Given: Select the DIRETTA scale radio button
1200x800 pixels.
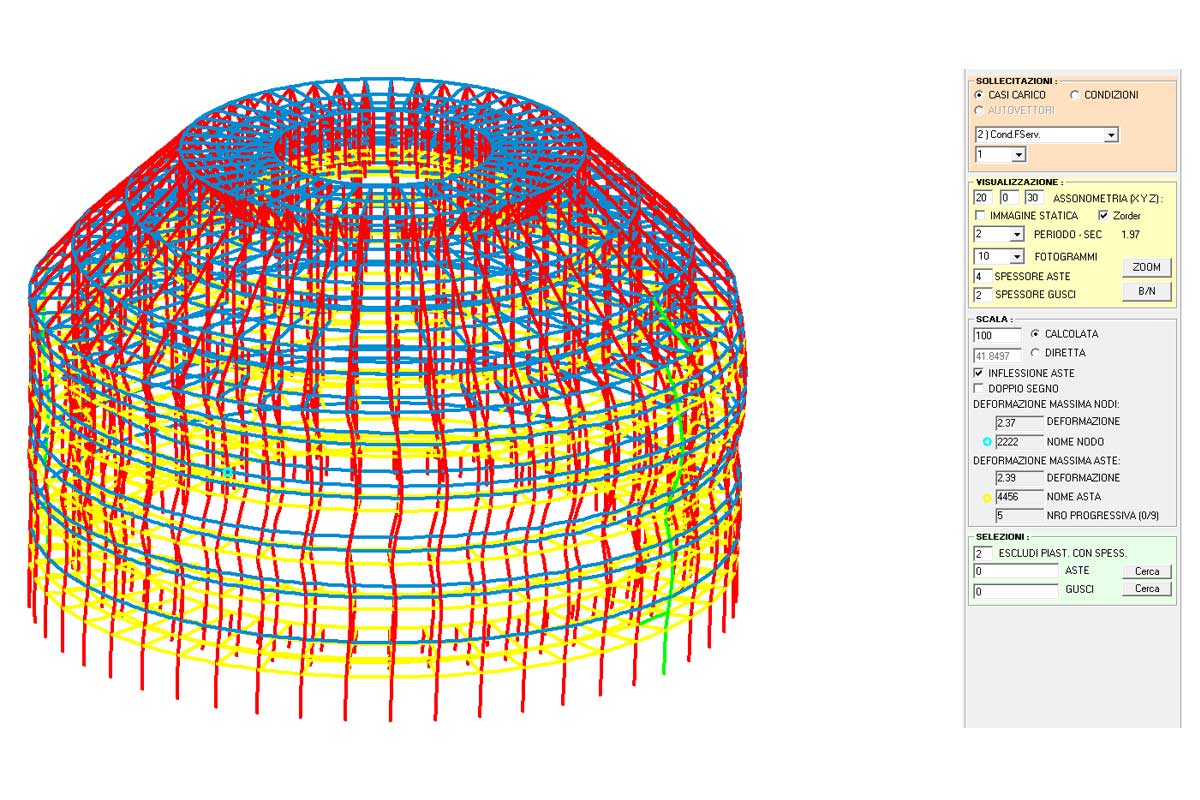Looking at the screenshot, I should point(1035,353).
